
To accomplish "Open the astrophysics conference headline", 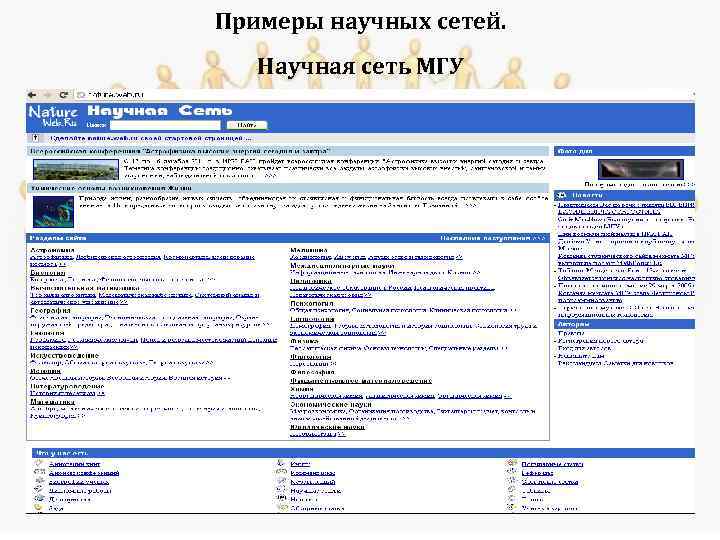I will pos(180,151).
